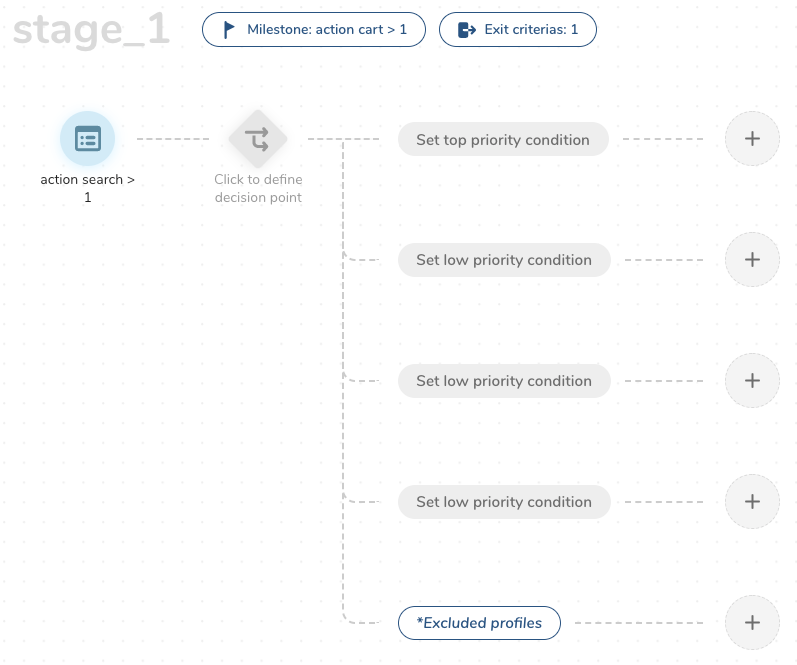Click the decision point diamond icon
Image resolution: width=797 pixels, height=665 pixels.
(258, 139)
